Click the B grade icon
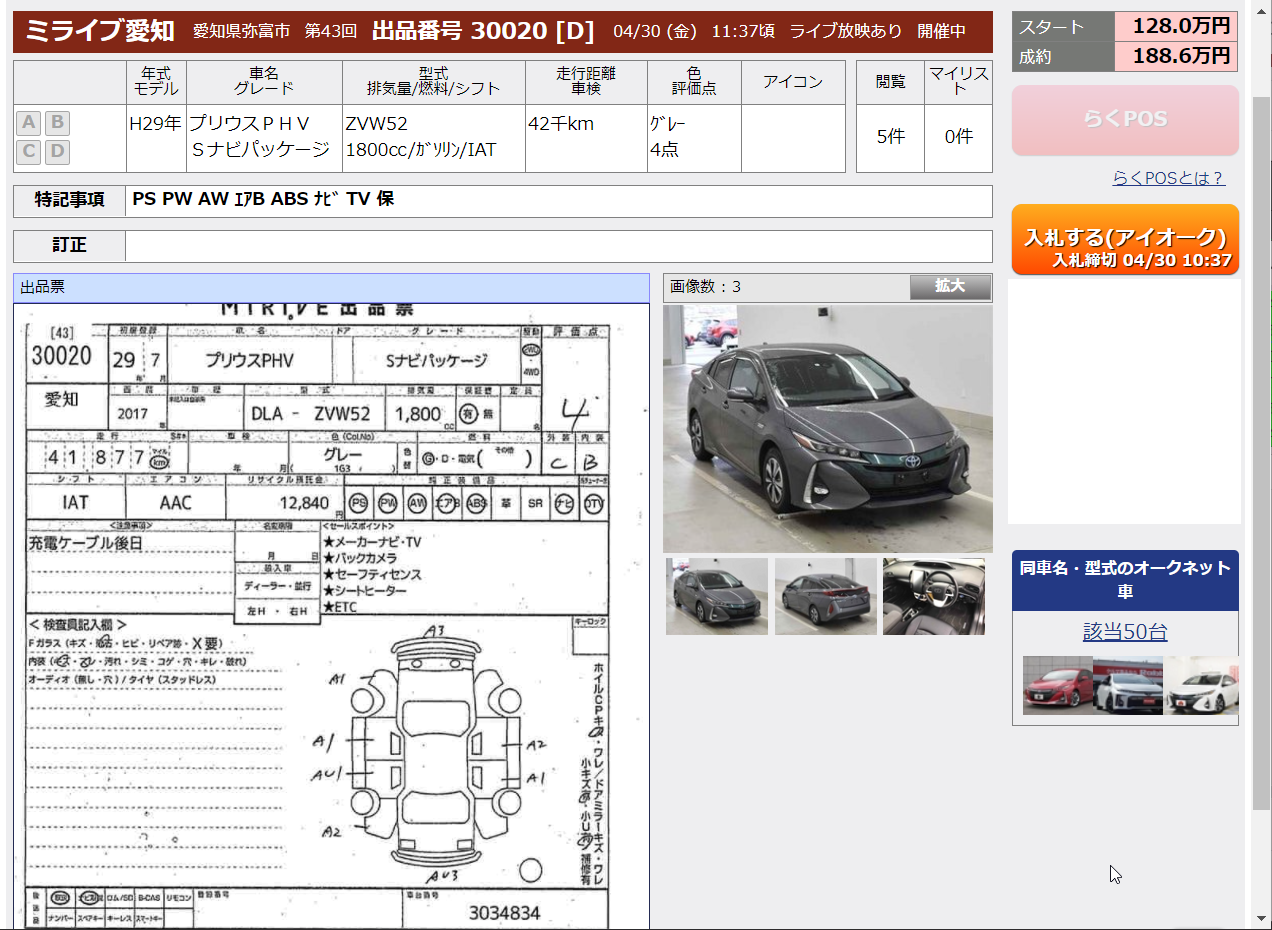Viewport: 1272px width, 930px height. (x=57, y=123)
